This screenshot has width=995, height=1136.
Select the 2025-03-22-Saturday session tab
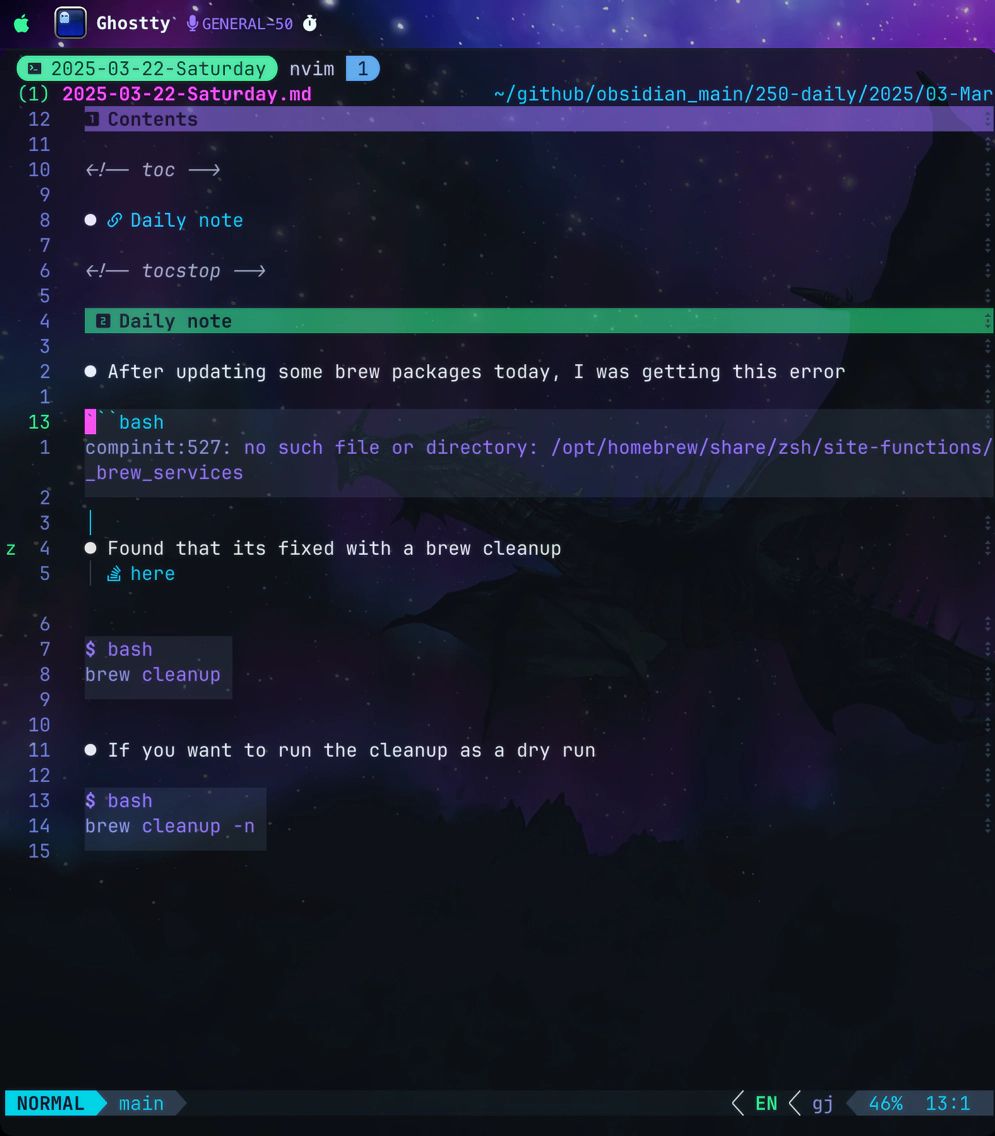tap(158, 69)
